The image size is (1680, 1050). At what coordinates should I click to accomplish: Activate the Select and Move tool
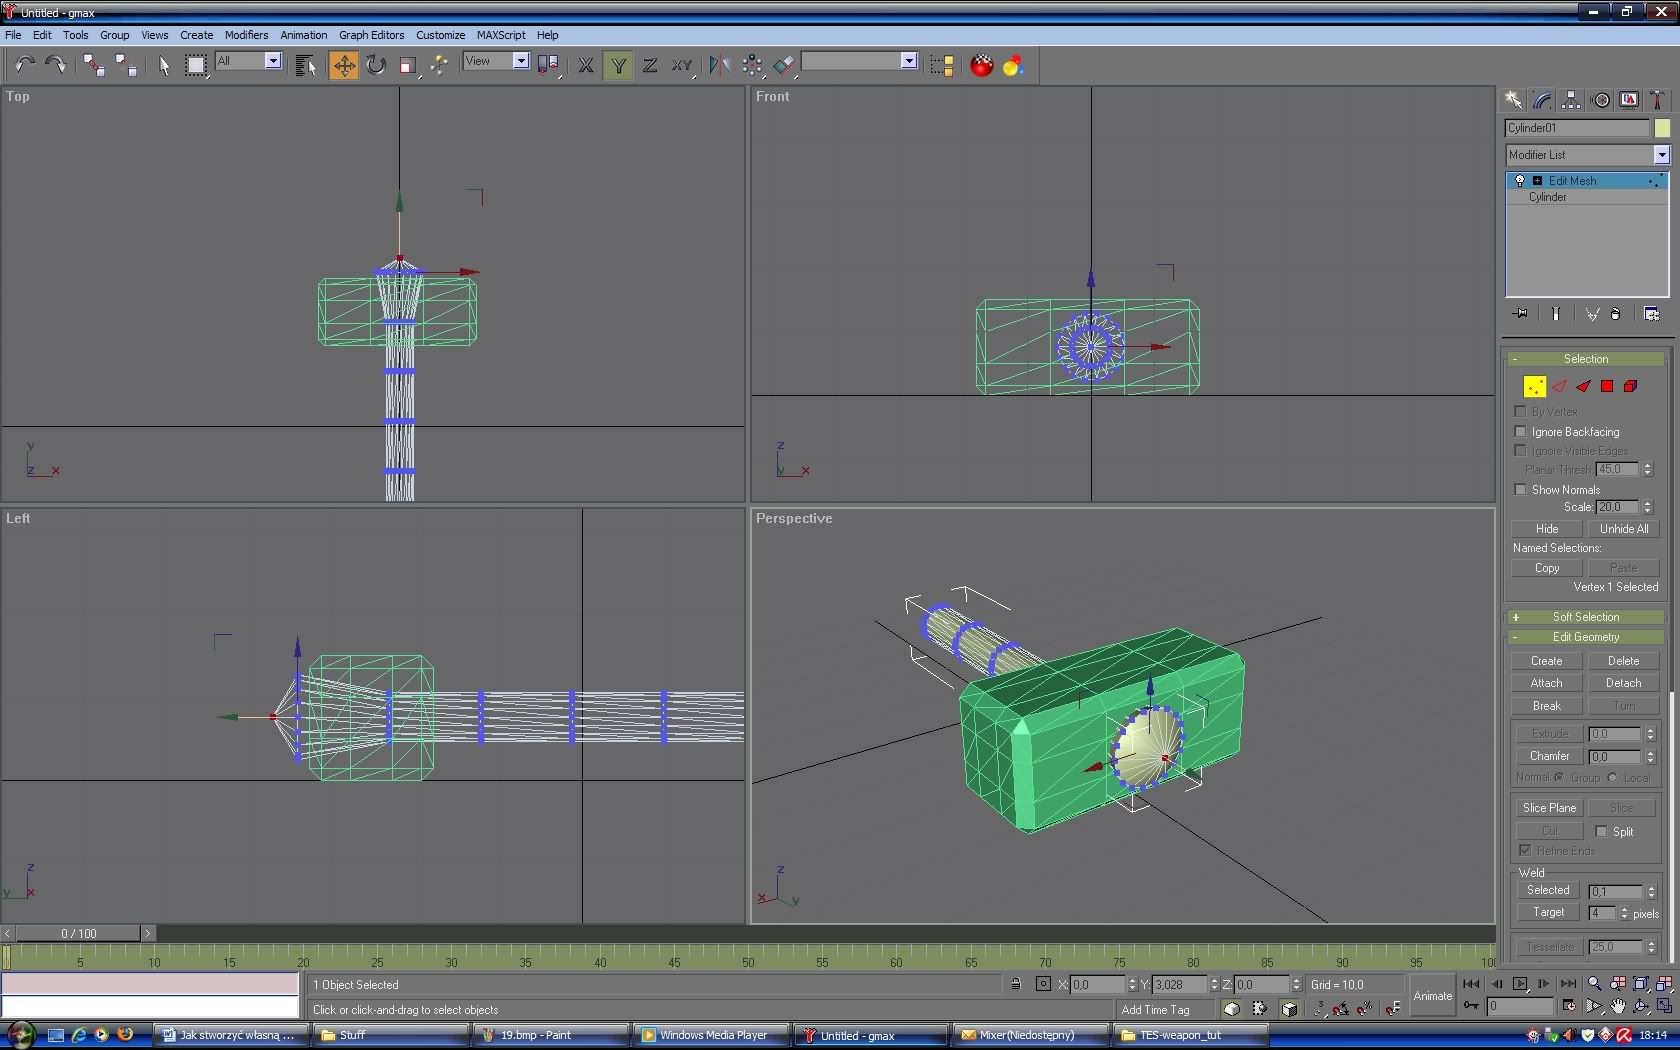click(x=343, y=65)
